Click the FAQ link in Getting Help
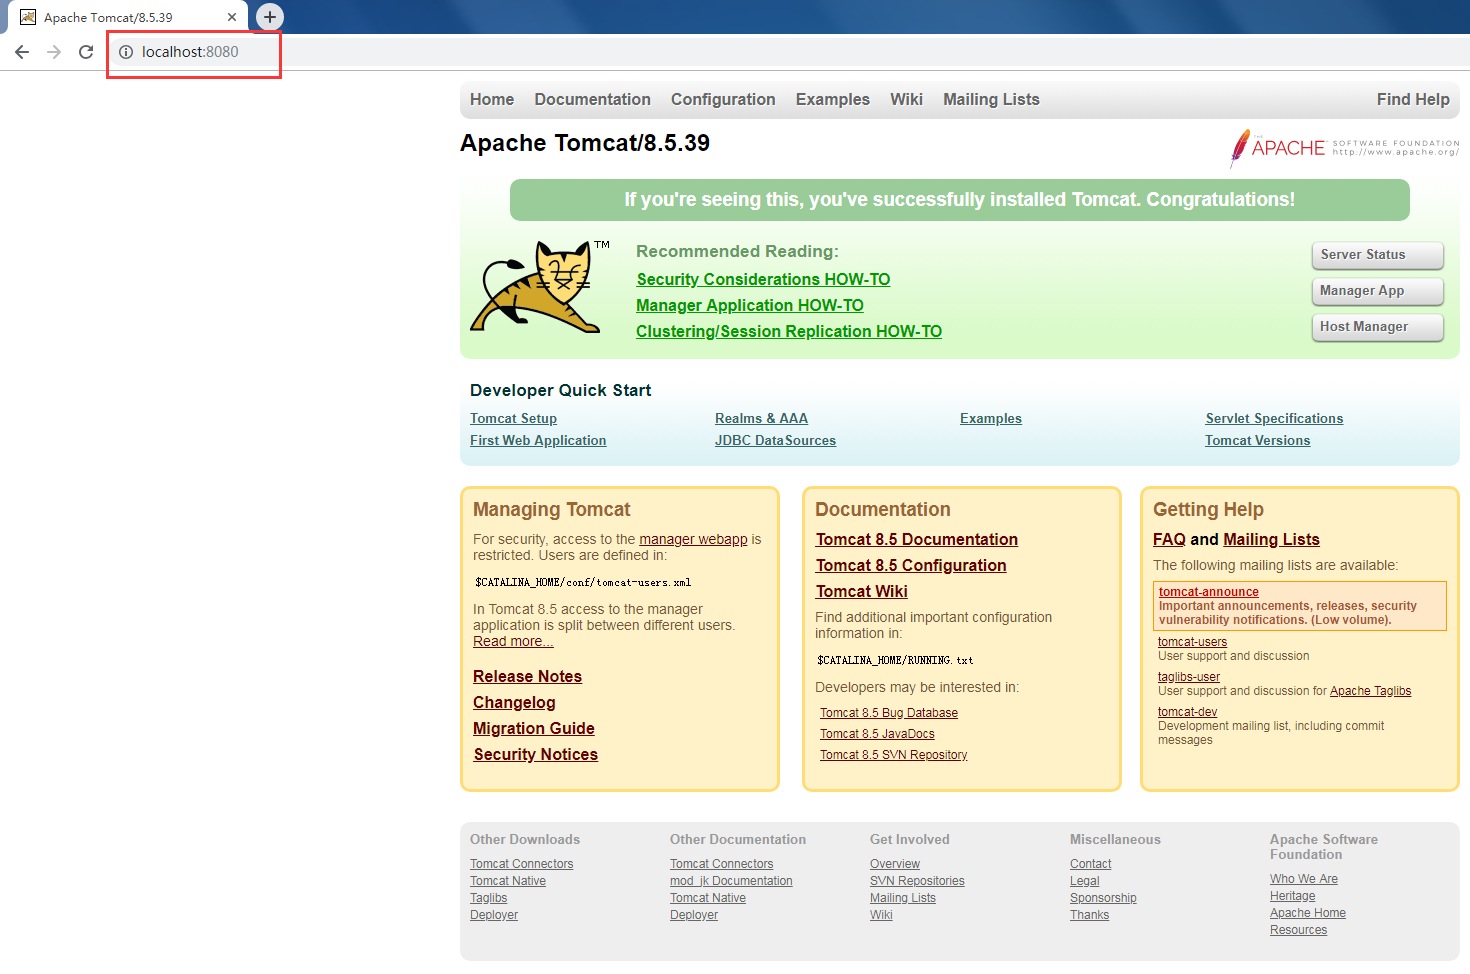1470x974 pixels. pyautogui.click(x=1169, y=539)
